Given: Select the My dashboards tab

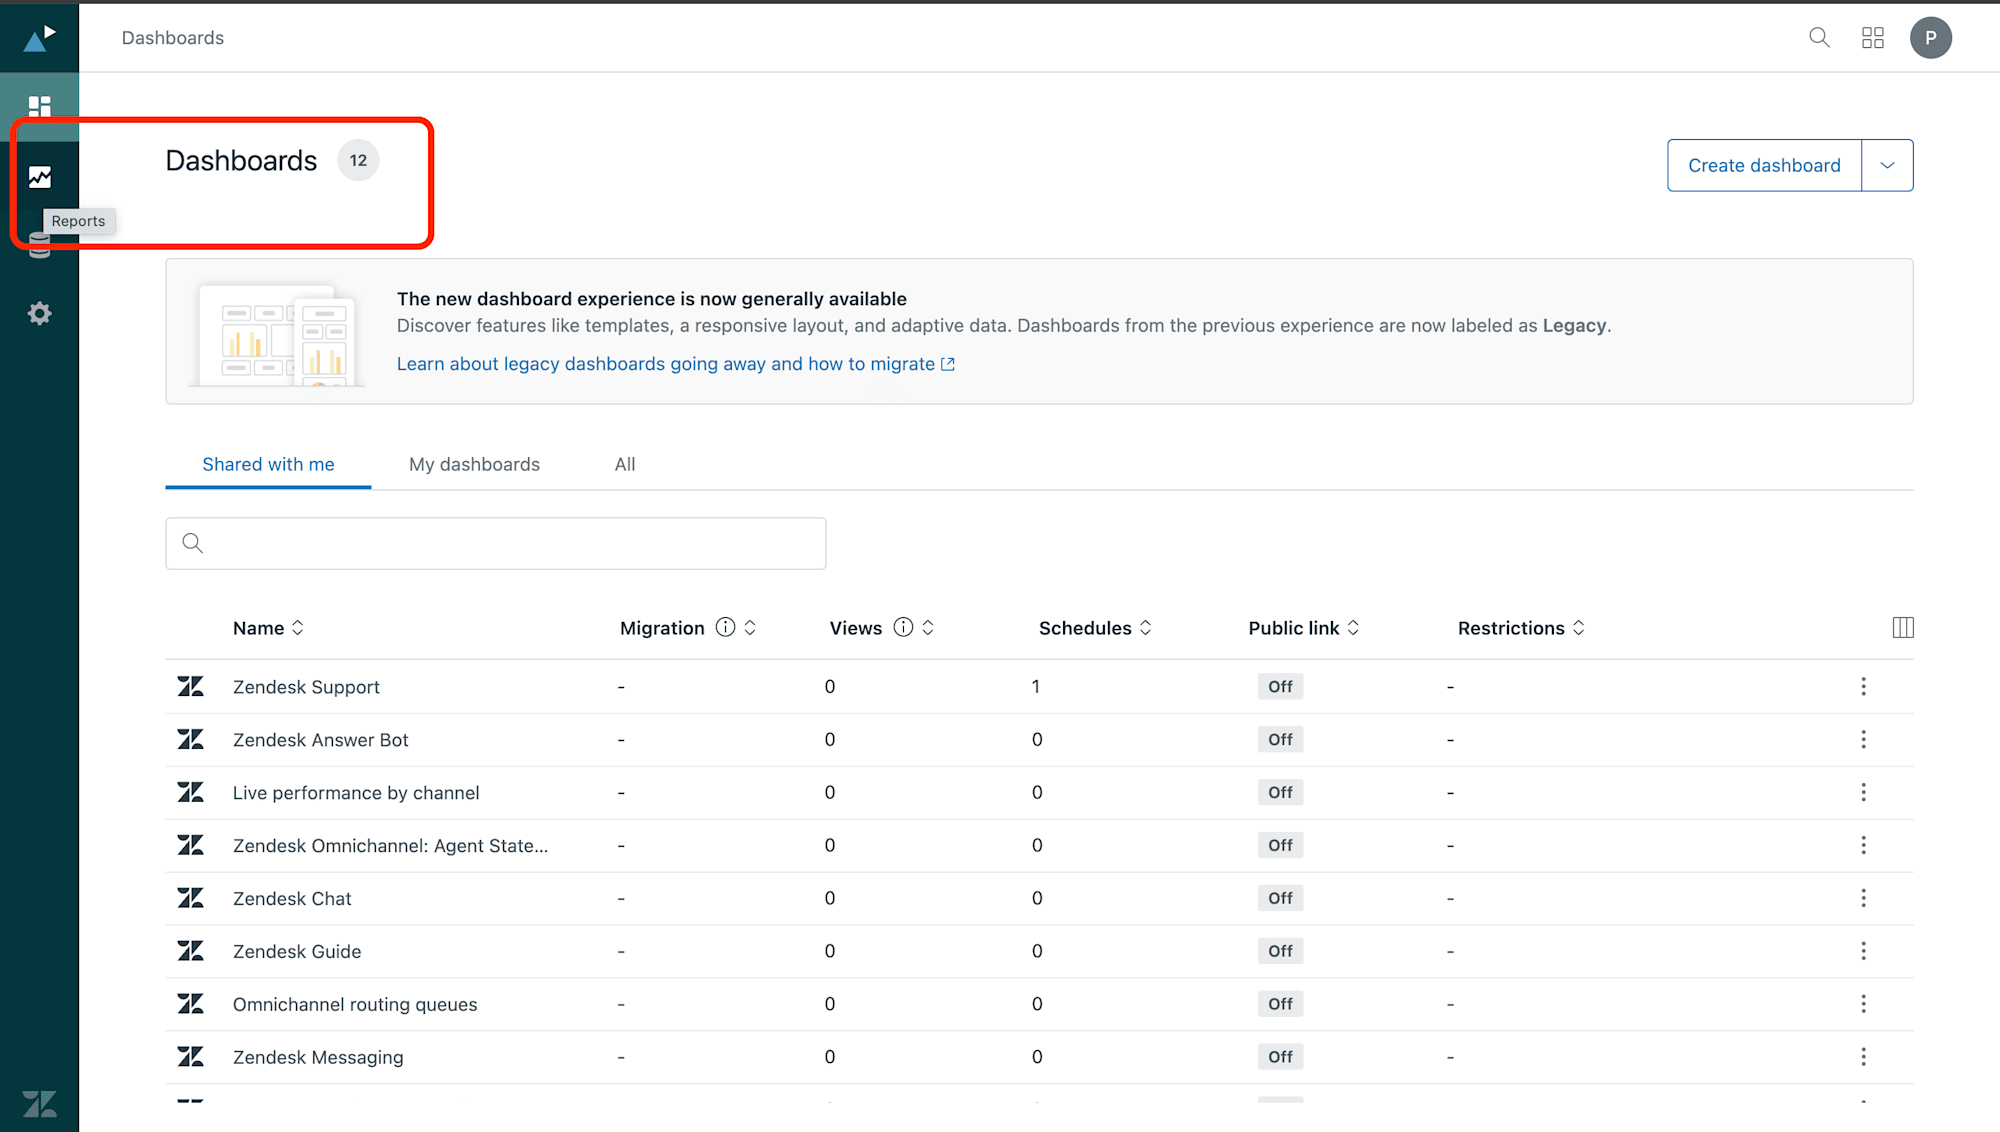Looking at the screenshot, I should click(474, 463).
